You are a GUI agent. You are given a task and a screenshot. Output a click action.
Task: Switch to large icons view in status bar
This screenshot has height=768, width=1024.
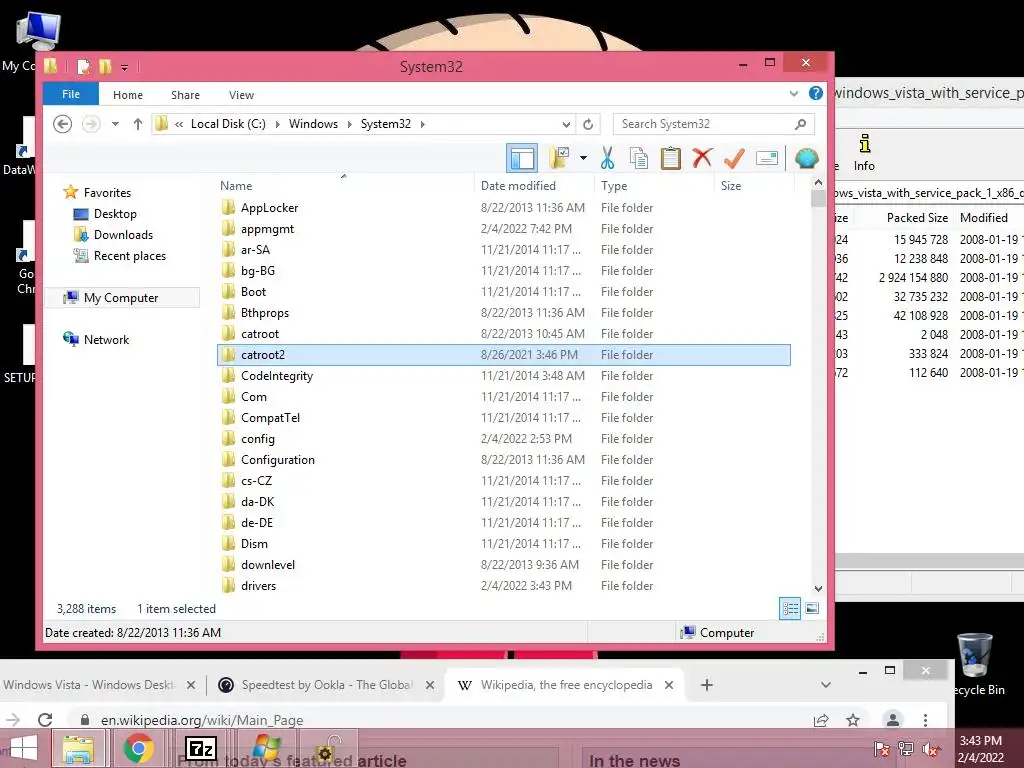[812, 609]
